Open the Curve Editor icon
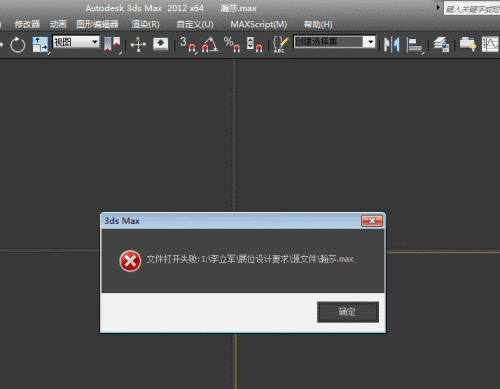 pyautogui.click(x=490, y=44)
